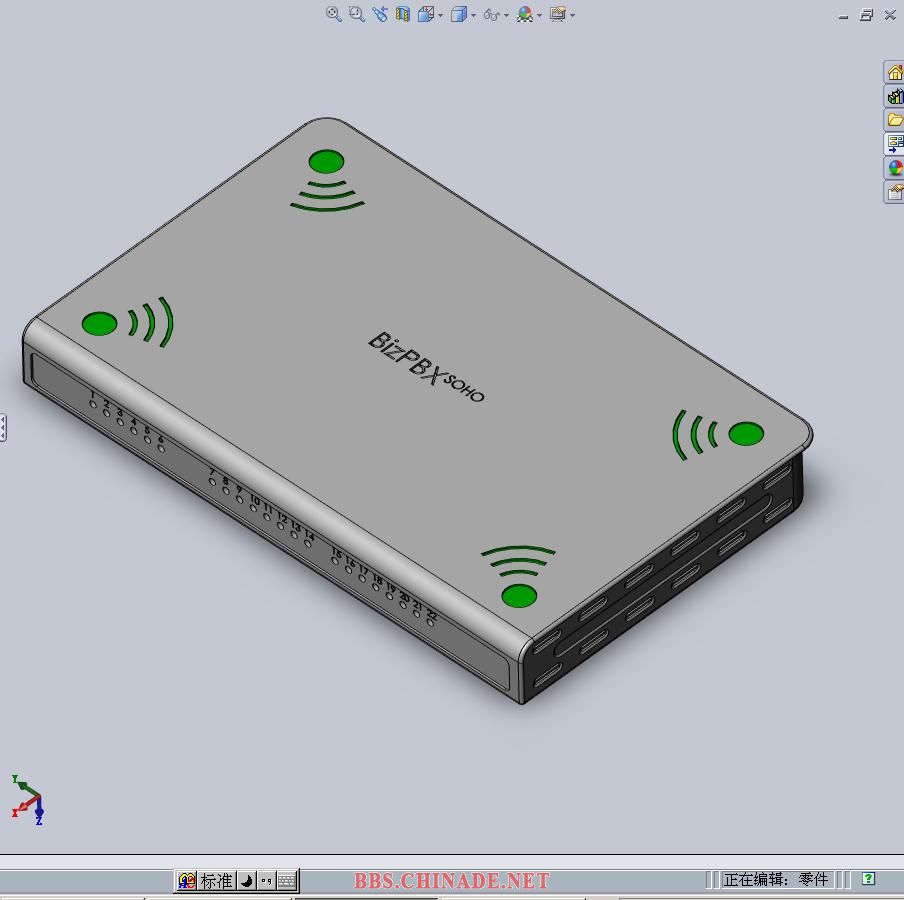The height and width of the screenshot is (900, 904).
Task: Close the document window
Action: [890, 15]
